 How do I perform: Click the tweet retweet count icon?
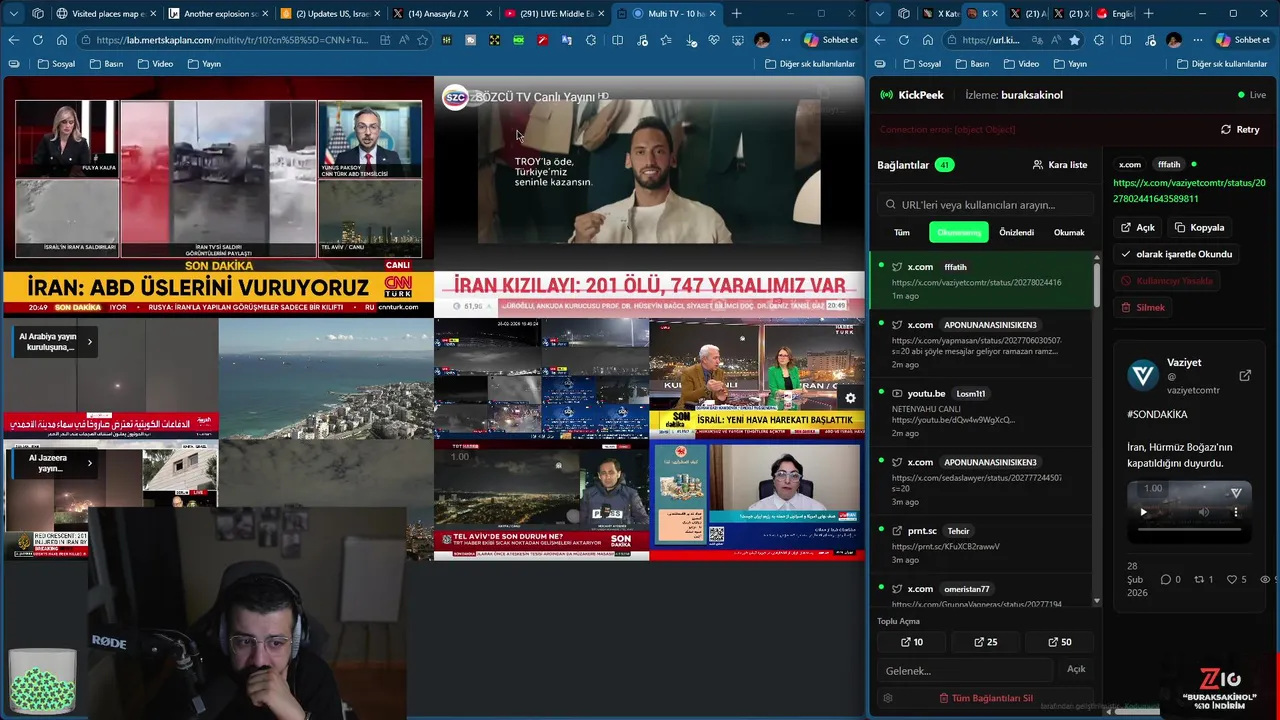coord(1199,579)
